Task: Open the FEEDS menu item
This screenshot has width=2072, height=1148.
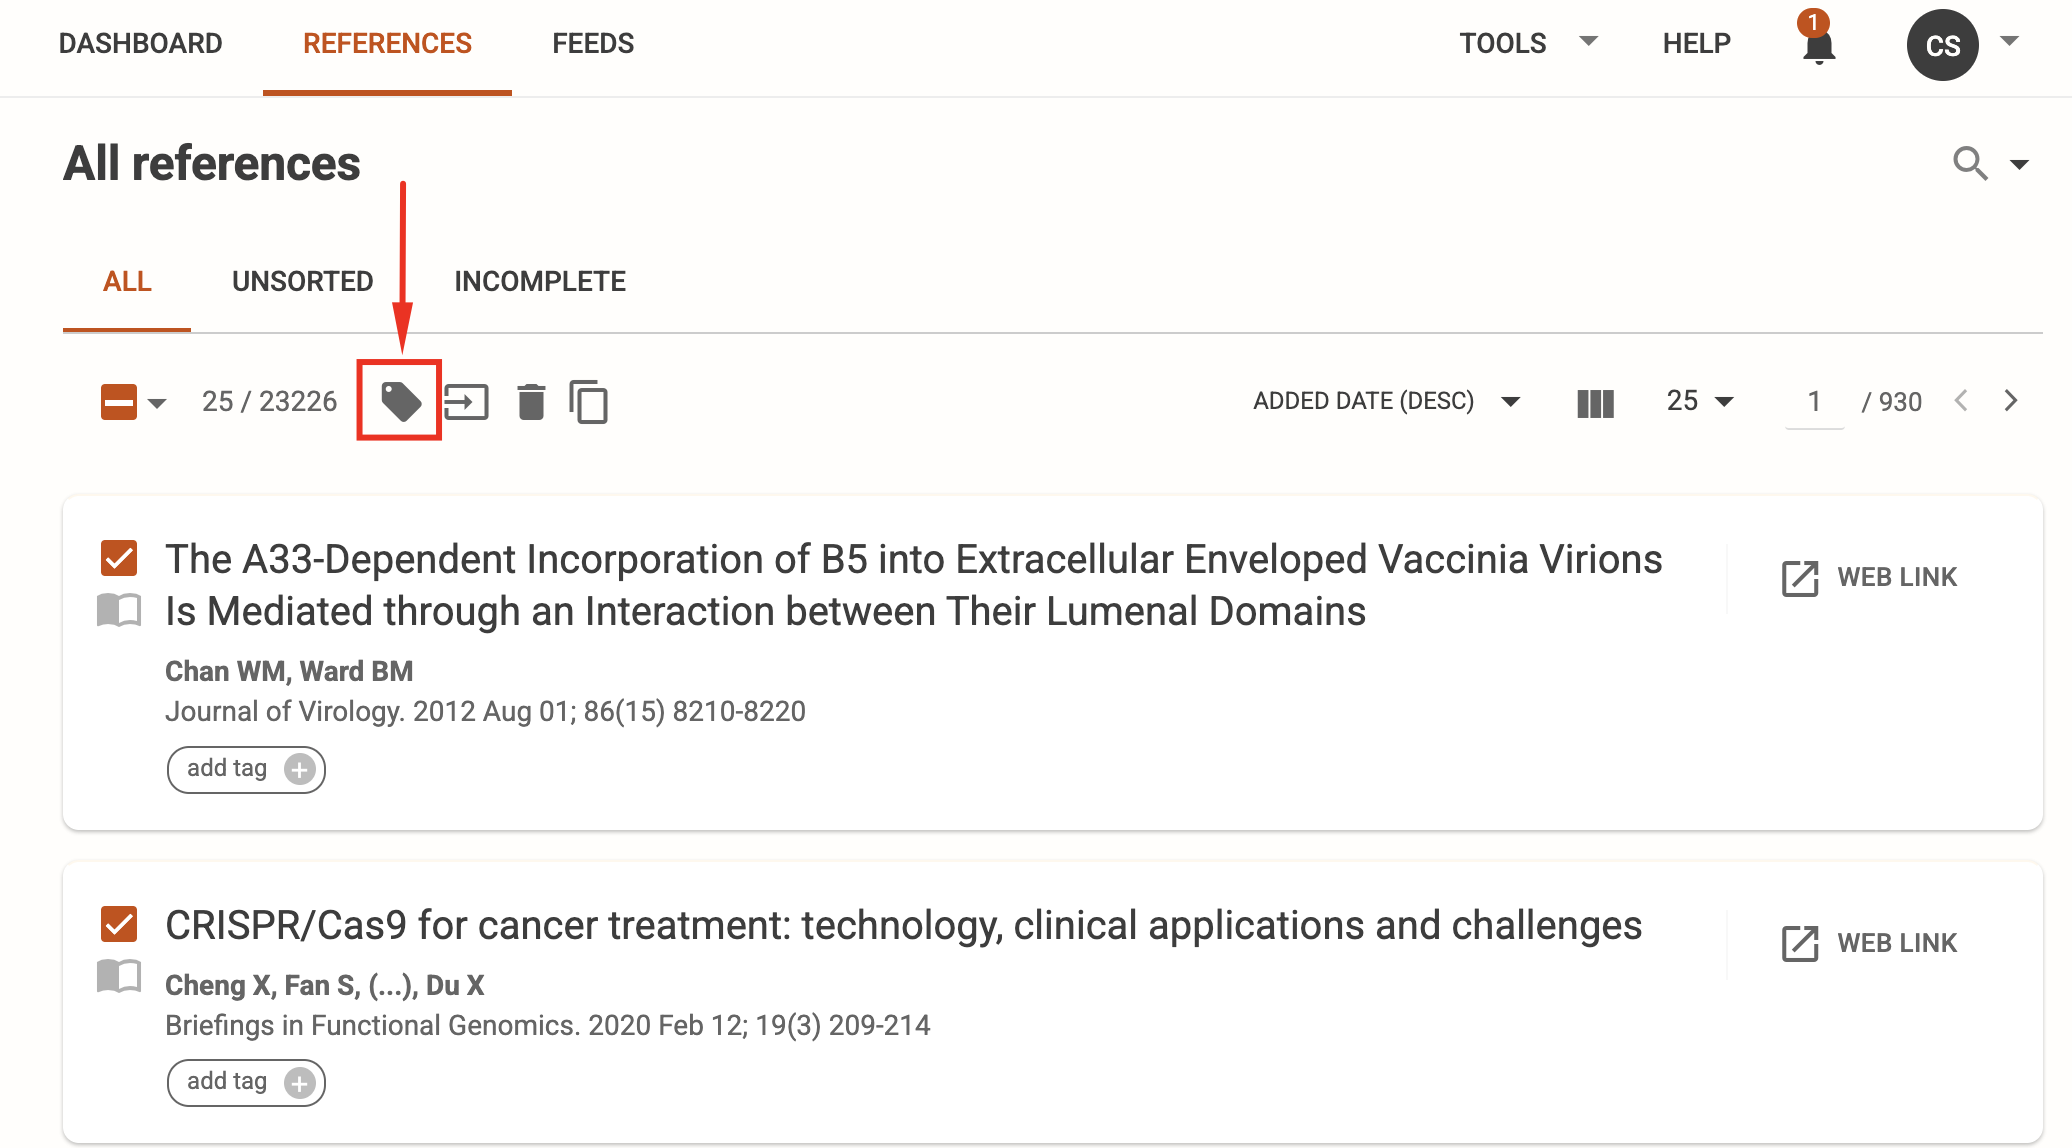Action: click(x=593, y=43)
